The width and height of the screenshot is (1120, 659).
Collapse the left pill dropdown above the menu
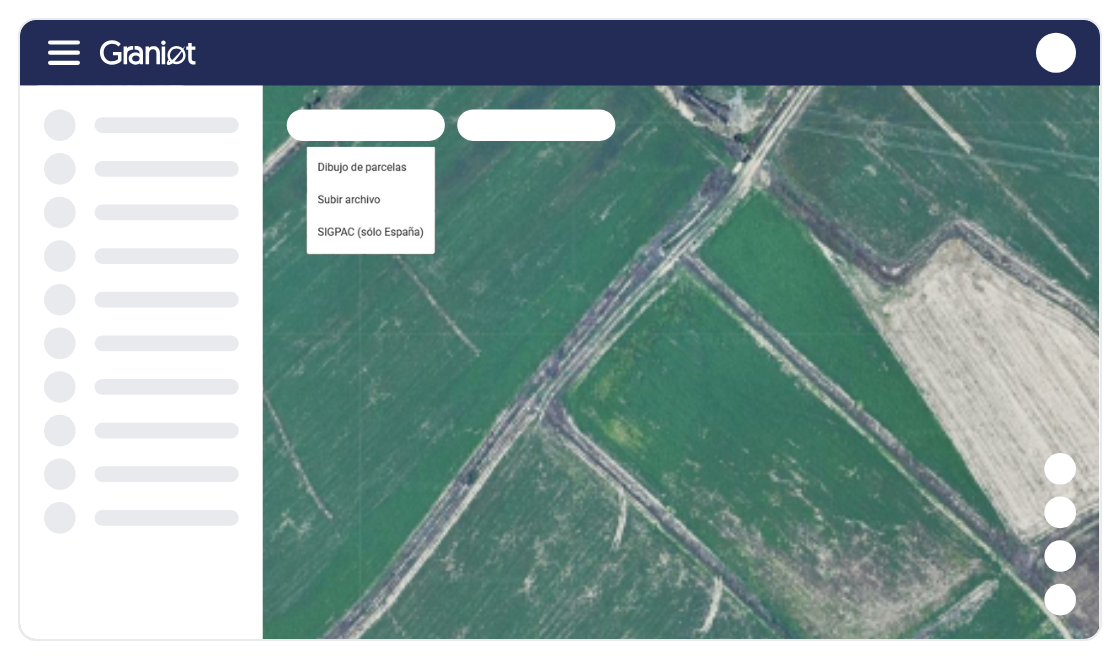[365, 125]
